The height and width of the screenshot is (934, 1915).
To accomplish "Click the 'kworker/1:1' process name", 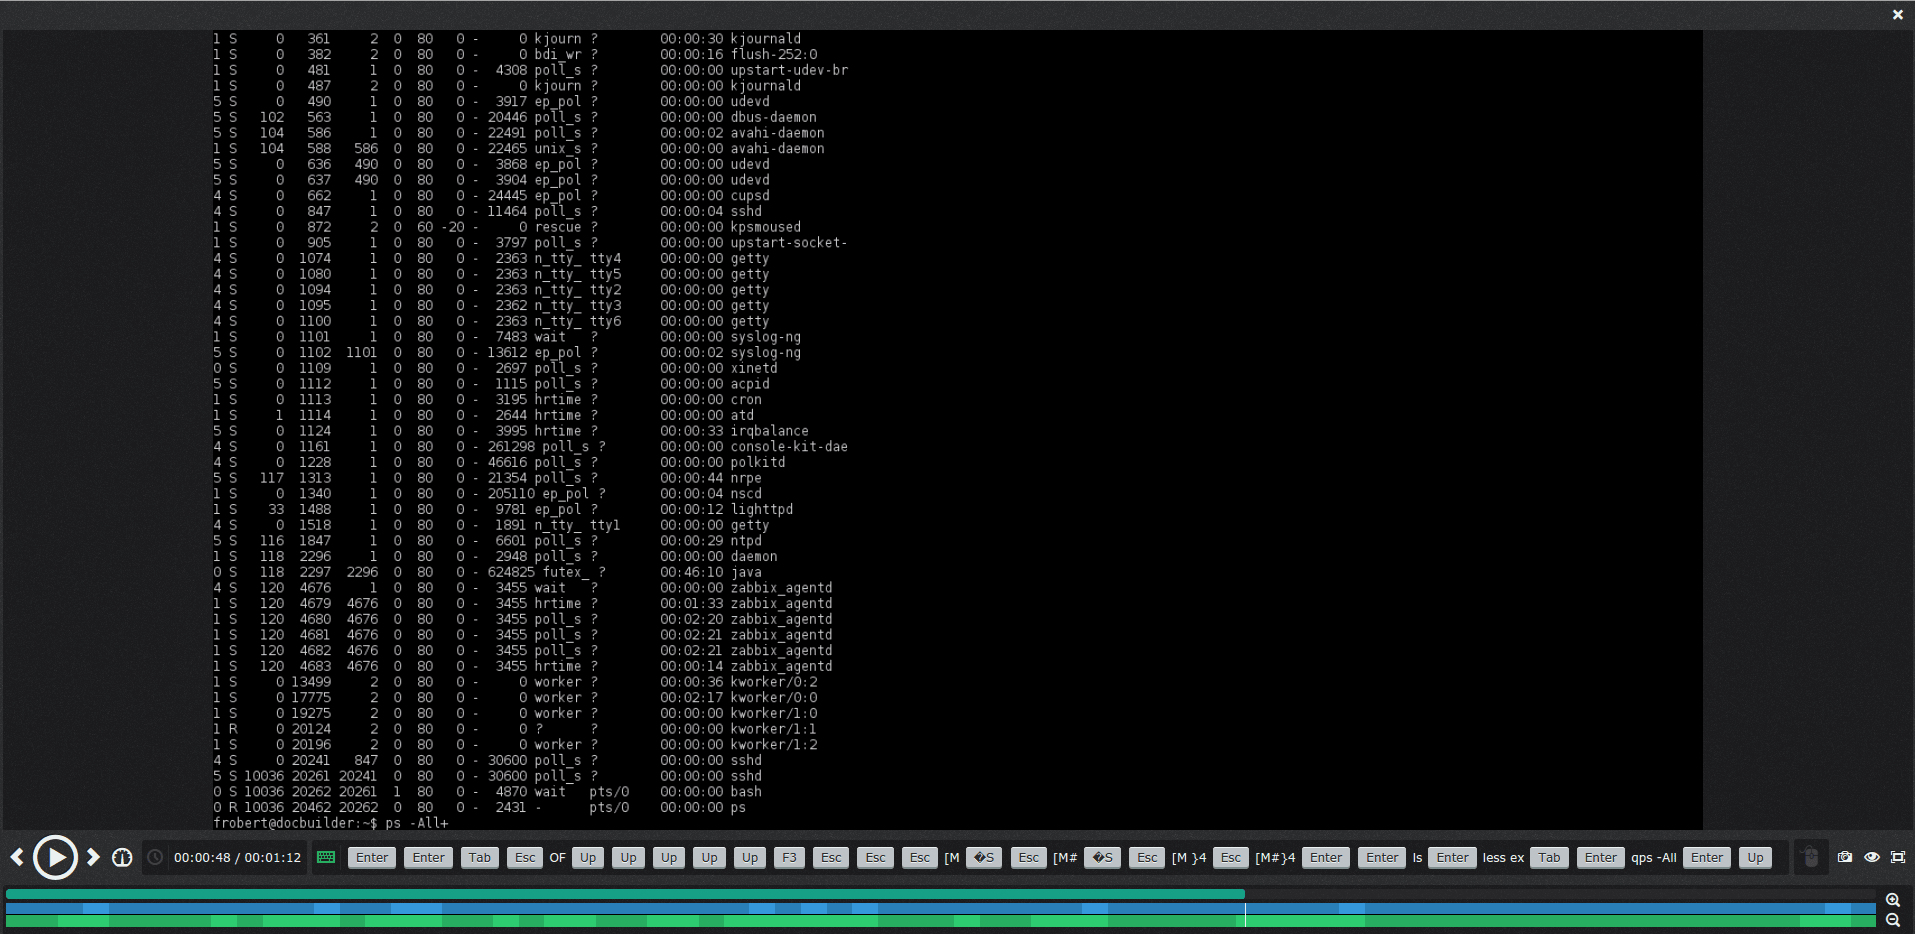I will [x=773, y=729].
